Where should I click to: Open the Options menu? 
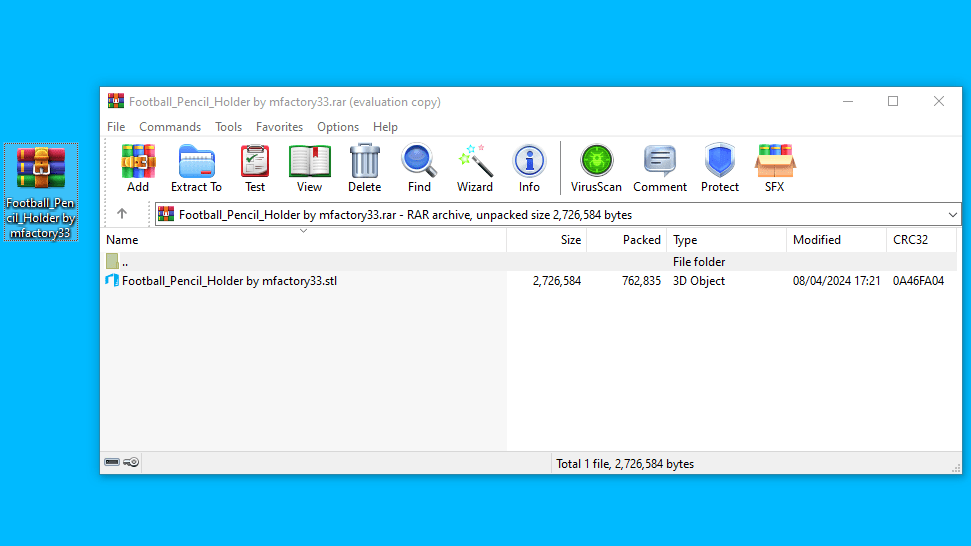(338, 126)
